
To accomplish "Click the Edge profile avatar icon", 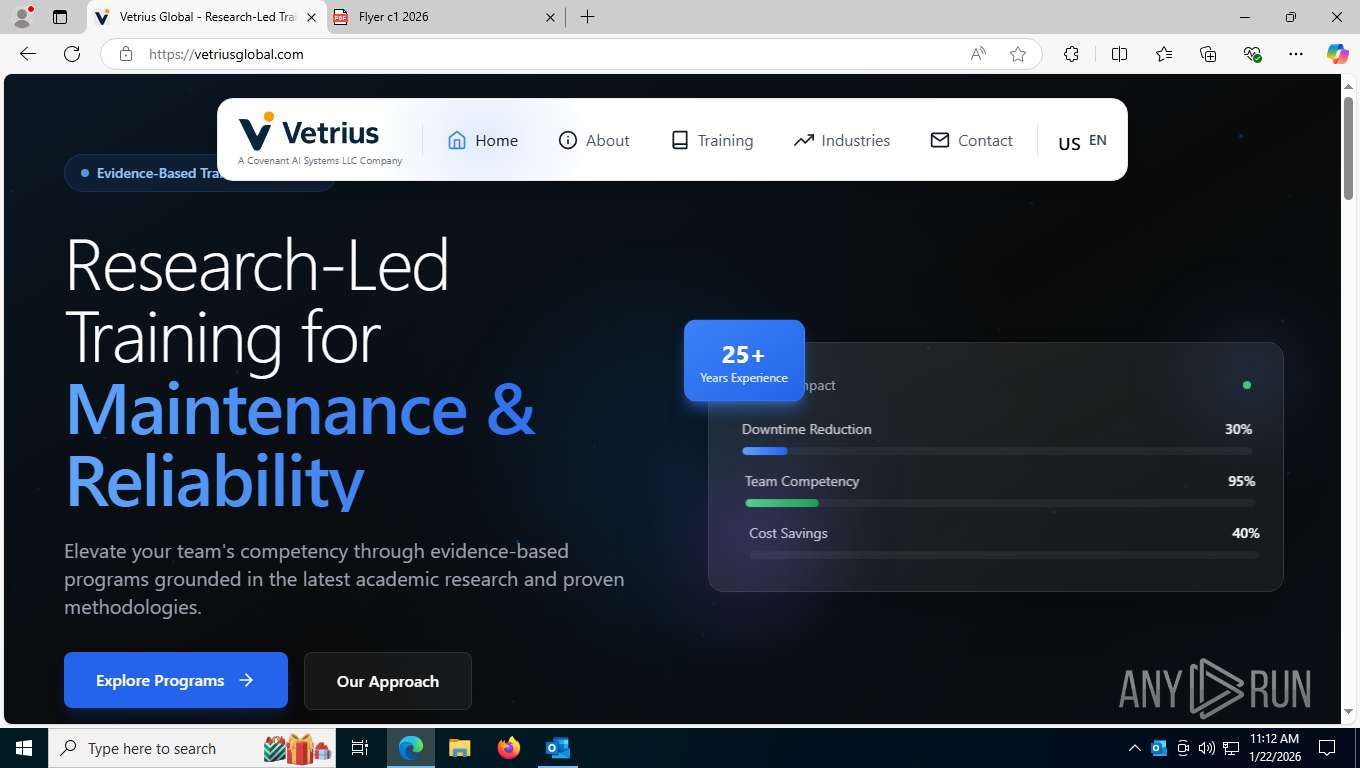I will tap(22, 17).
